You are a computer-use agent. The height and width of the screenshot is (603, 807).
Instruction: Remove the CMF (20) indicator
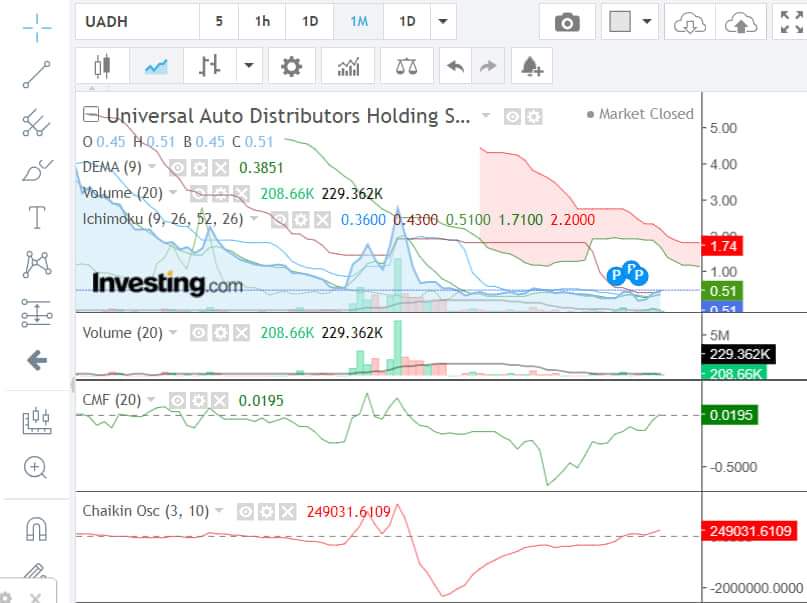pyautogui.click(x=220, y=400)
